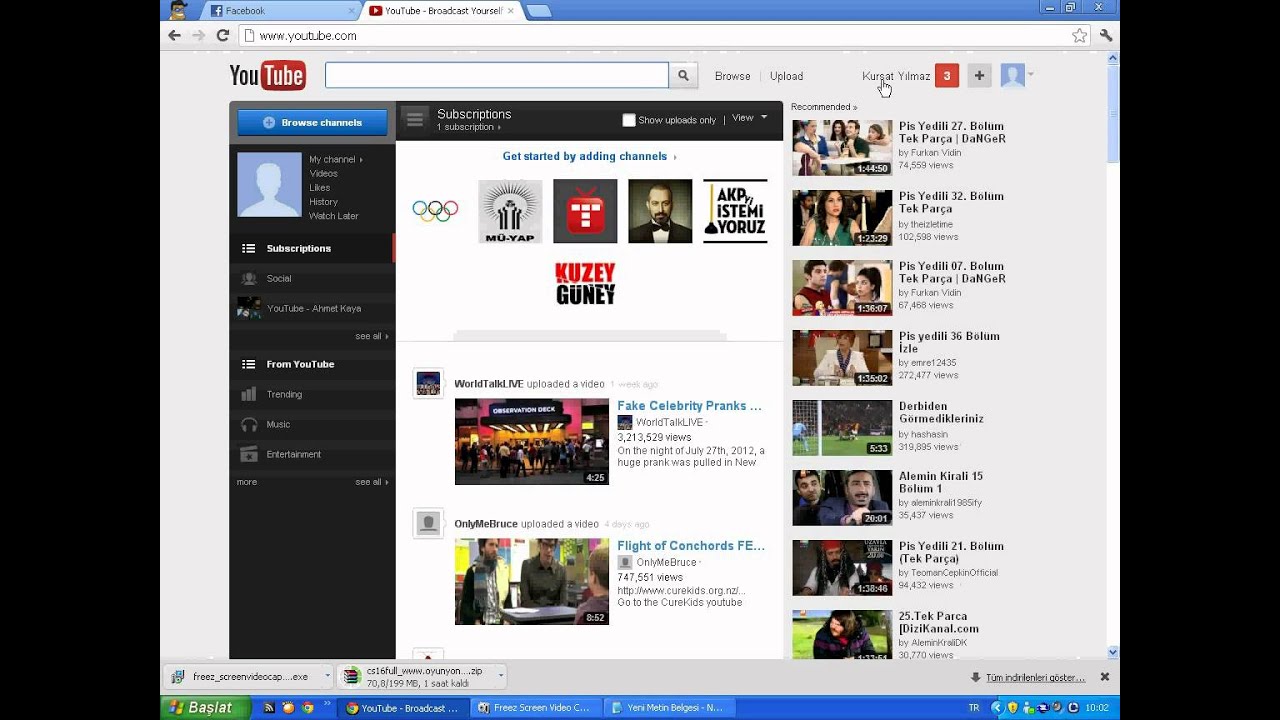
Task: Click in the YouTube search field
Action: coord(496,75)
